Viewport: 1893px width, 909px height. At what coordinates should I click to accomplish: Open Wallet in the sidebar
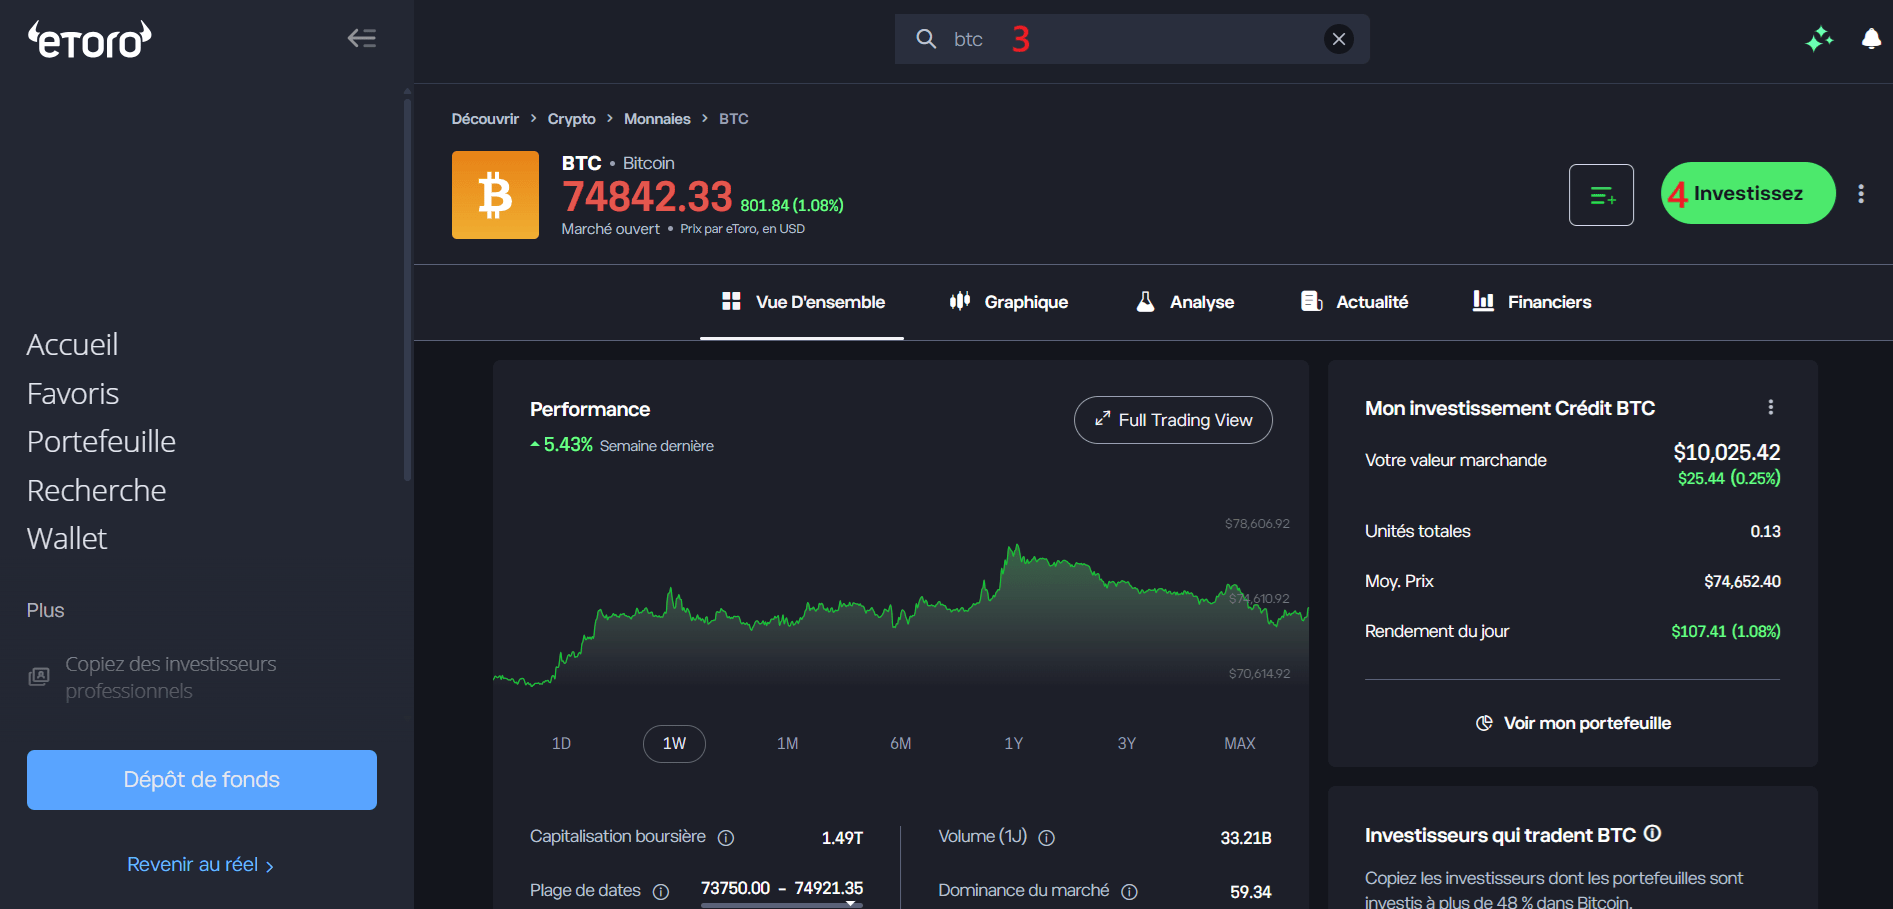(67, 539)
